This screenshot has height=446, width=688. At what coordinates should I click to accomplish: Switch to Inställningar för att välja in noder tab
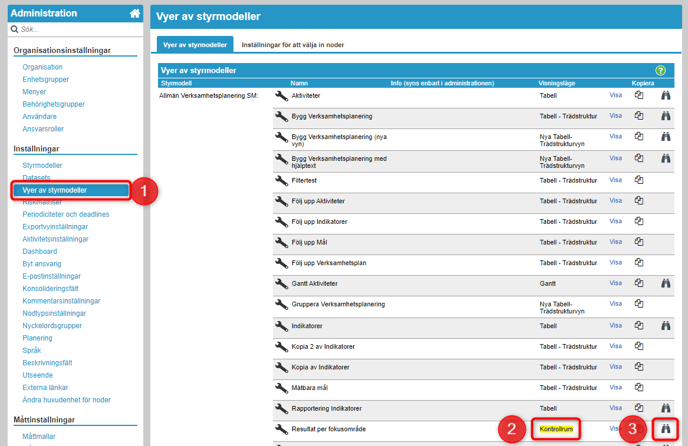293,45
